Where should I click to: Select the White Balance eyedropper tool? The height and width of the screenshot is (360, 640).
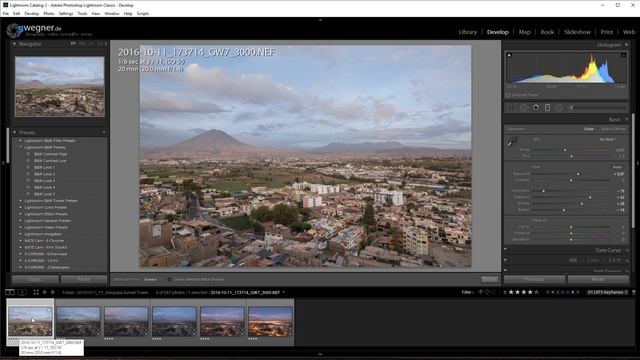click(x=512, y=142)
